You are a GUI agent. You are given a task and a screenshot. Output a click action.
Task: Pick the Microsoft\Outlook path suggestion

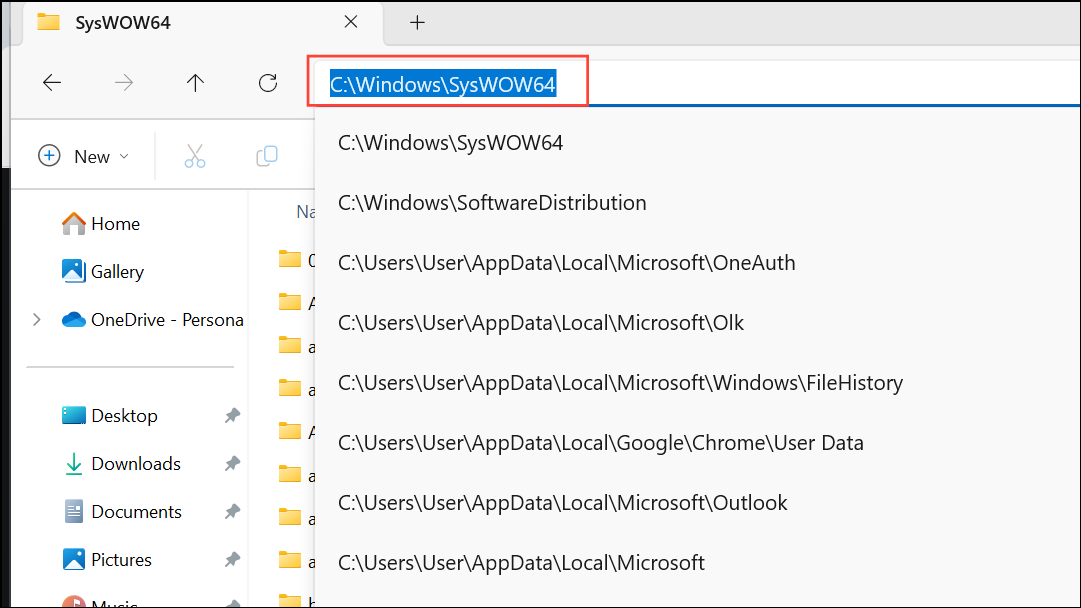[x=563, y=503]
